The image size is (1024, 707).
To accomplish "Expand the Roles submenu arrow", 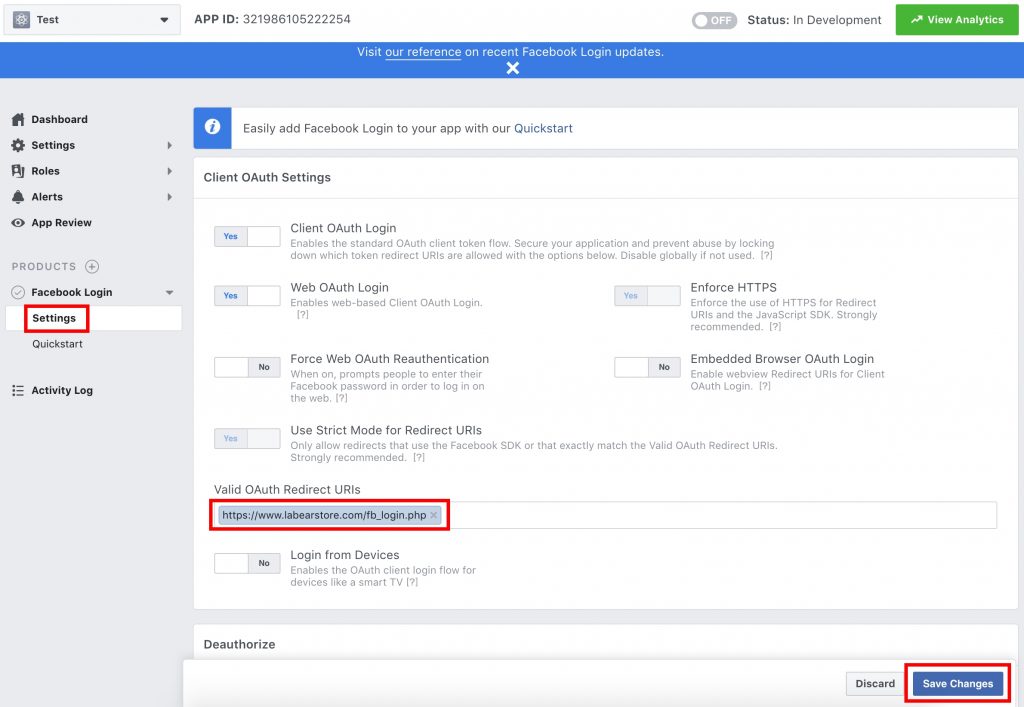I will (169, 171).
